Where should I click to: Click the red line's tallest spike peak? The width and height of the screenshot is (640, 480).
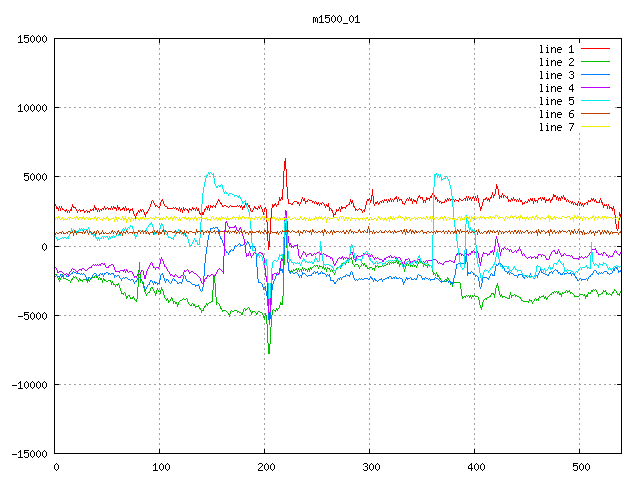(x=285, y=158)
